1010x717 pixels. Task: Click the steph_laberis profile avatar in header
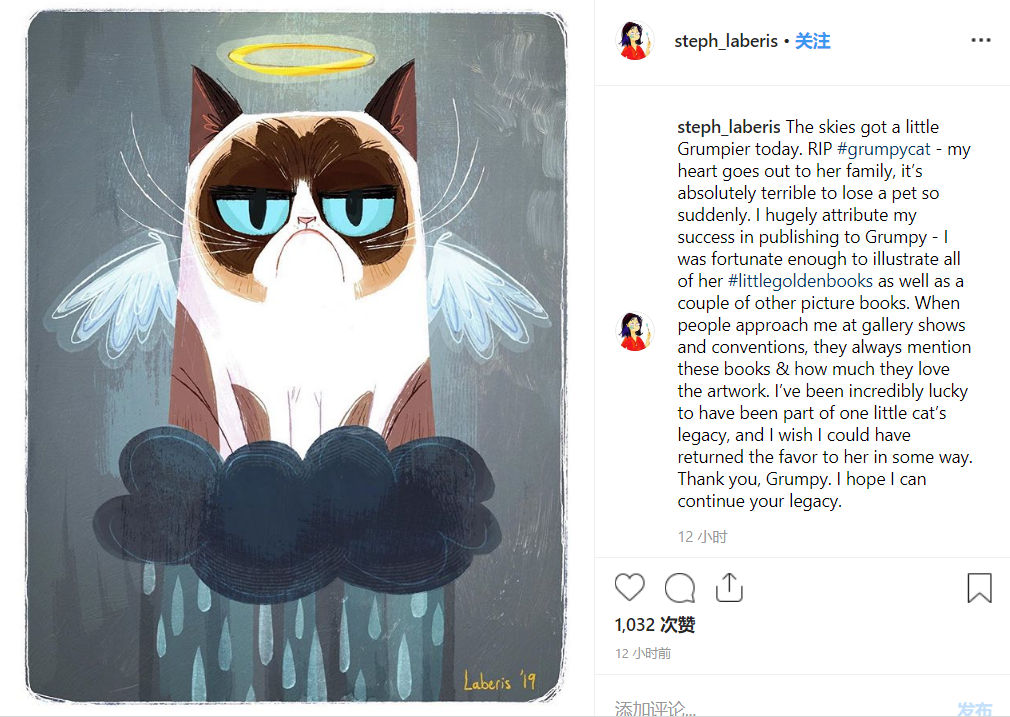point(634,41)
